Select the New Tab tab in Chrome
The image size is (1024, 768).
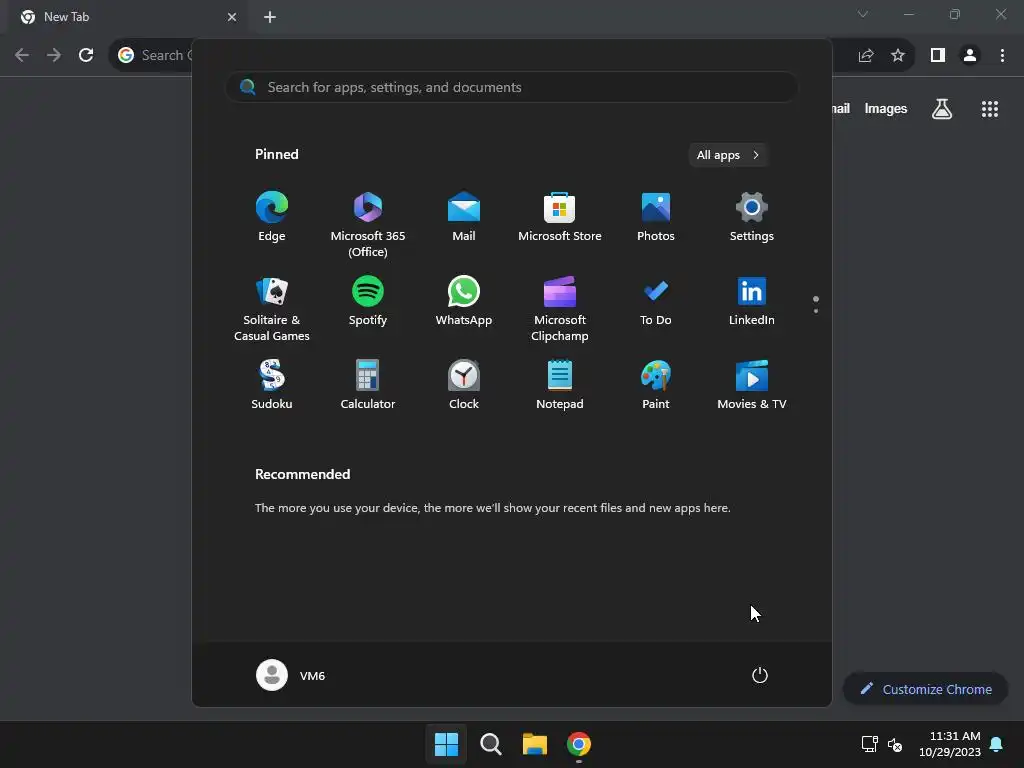[x=127, y=17]
